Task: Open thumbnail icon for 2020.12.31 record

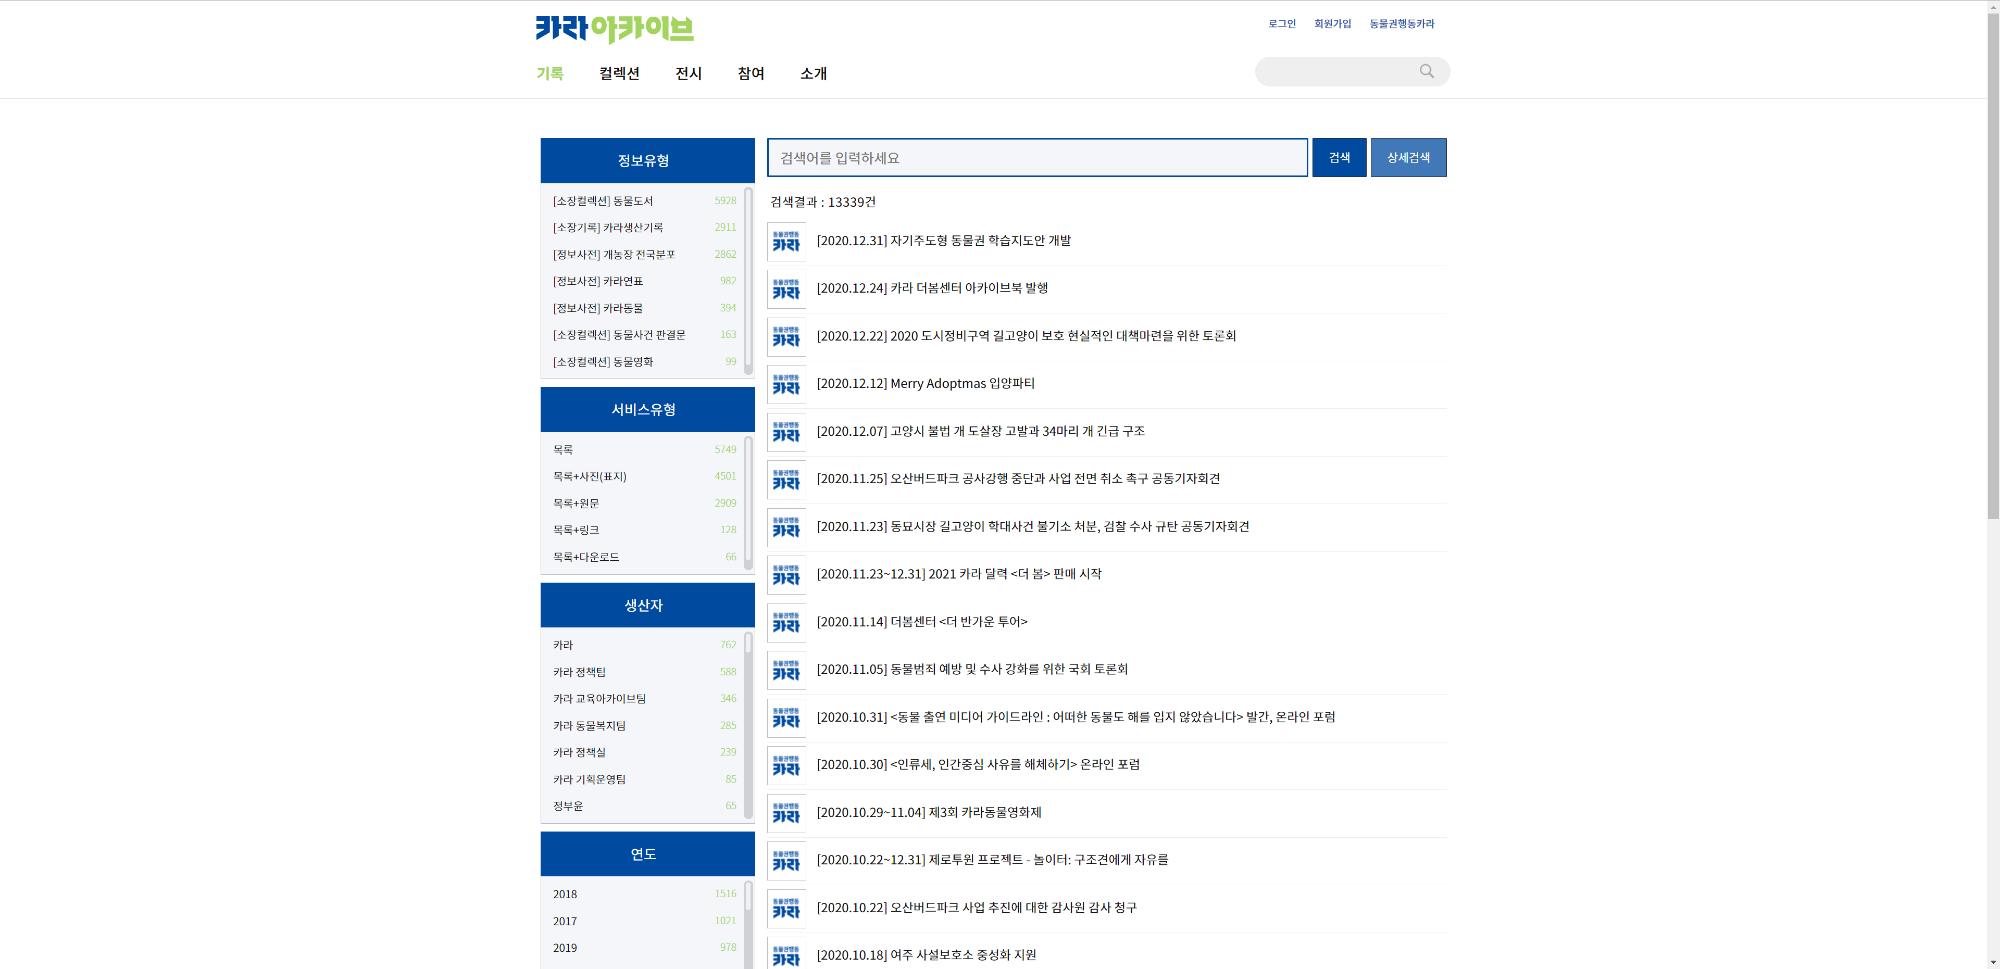Action: pos(786,241)
